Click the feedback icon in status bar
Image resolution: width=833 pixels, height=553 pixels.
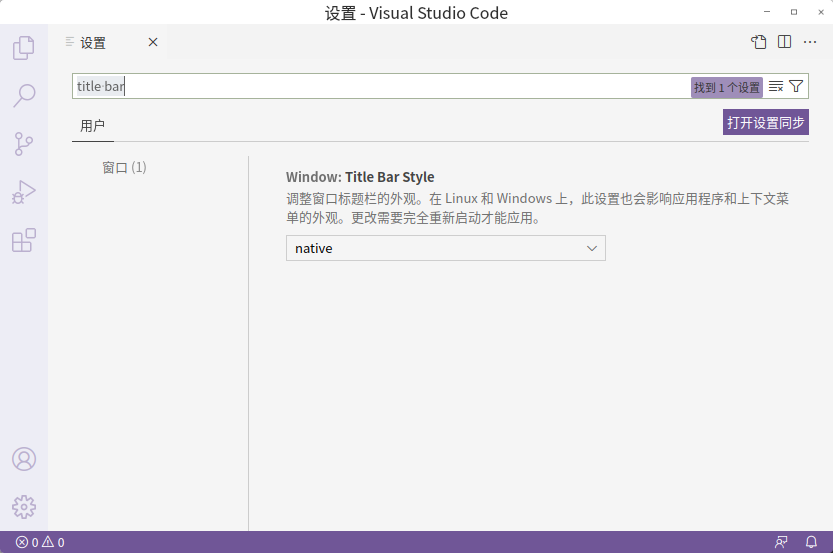pyautogui.click(x=781, y=542)
